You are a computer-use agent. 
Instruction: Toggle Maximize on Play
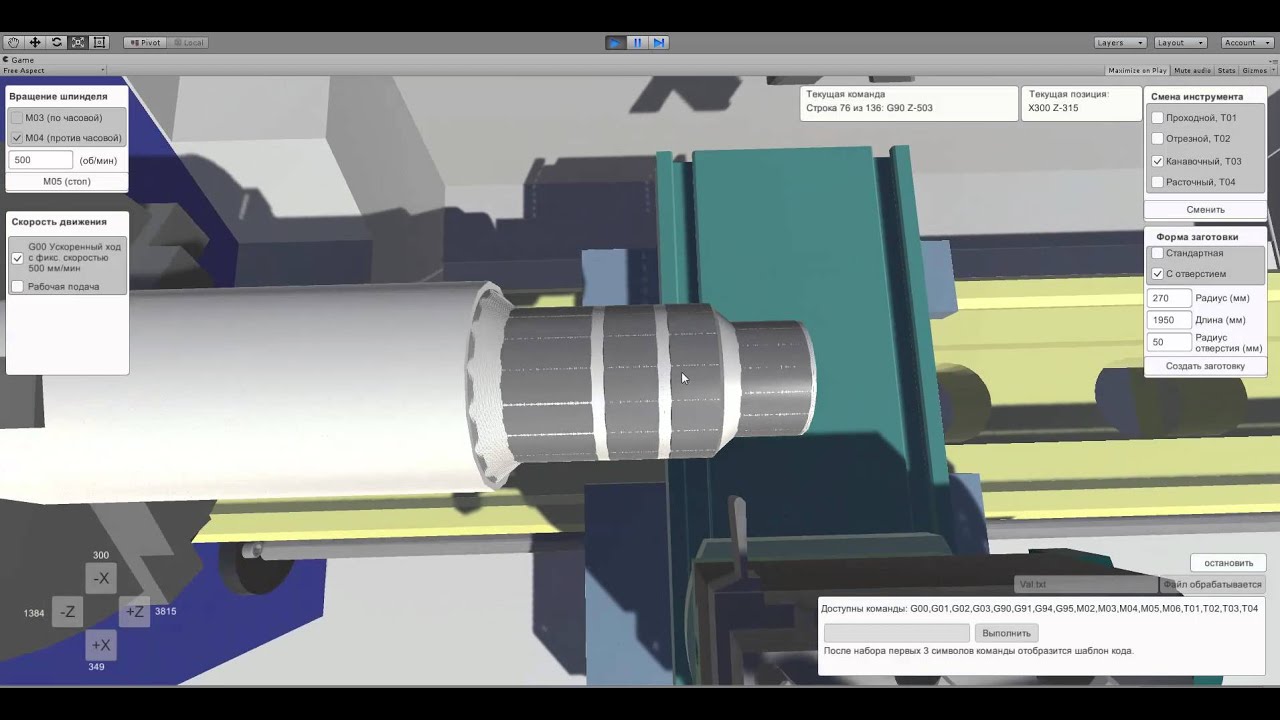point(1138,71)
